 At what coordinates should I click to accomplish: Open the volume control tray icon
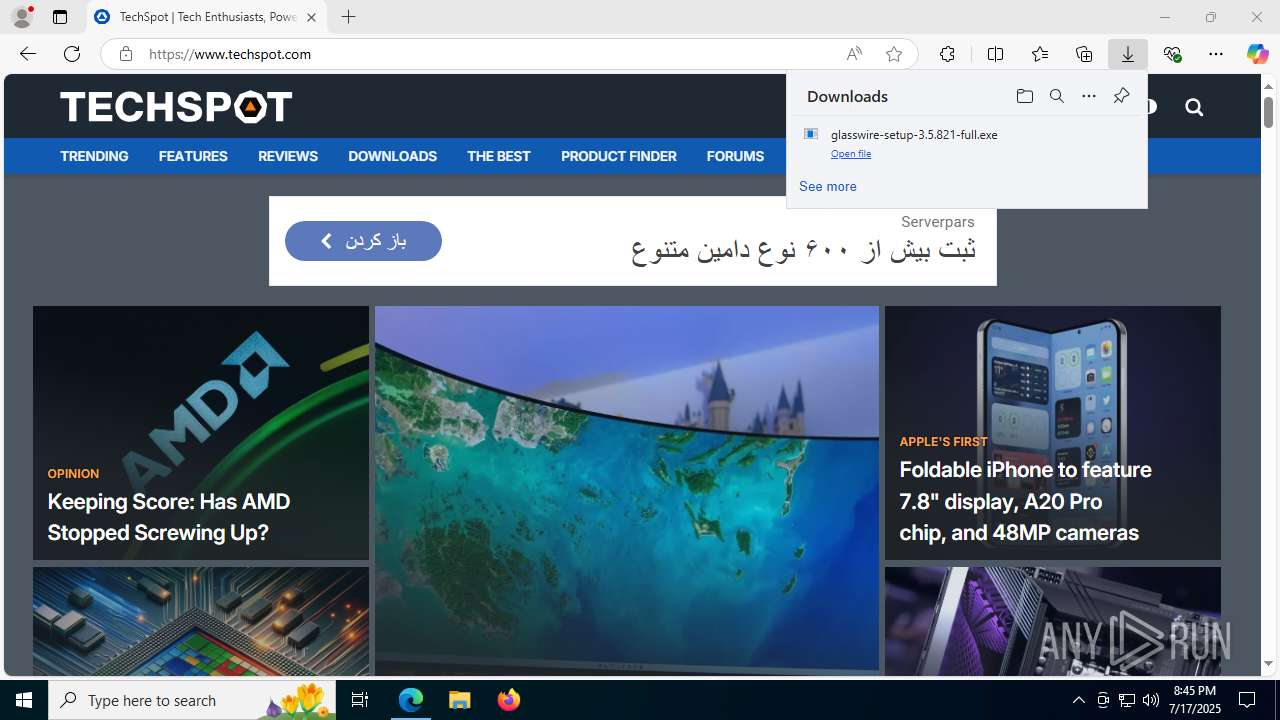coord(1151,700)
